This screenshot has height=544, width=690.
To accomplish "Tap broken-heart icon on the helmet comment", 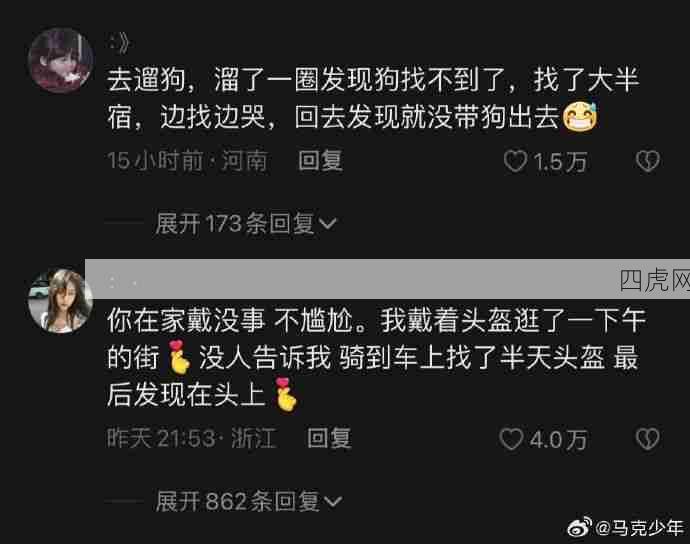I will pyautogui.click(x=648, y=439).
